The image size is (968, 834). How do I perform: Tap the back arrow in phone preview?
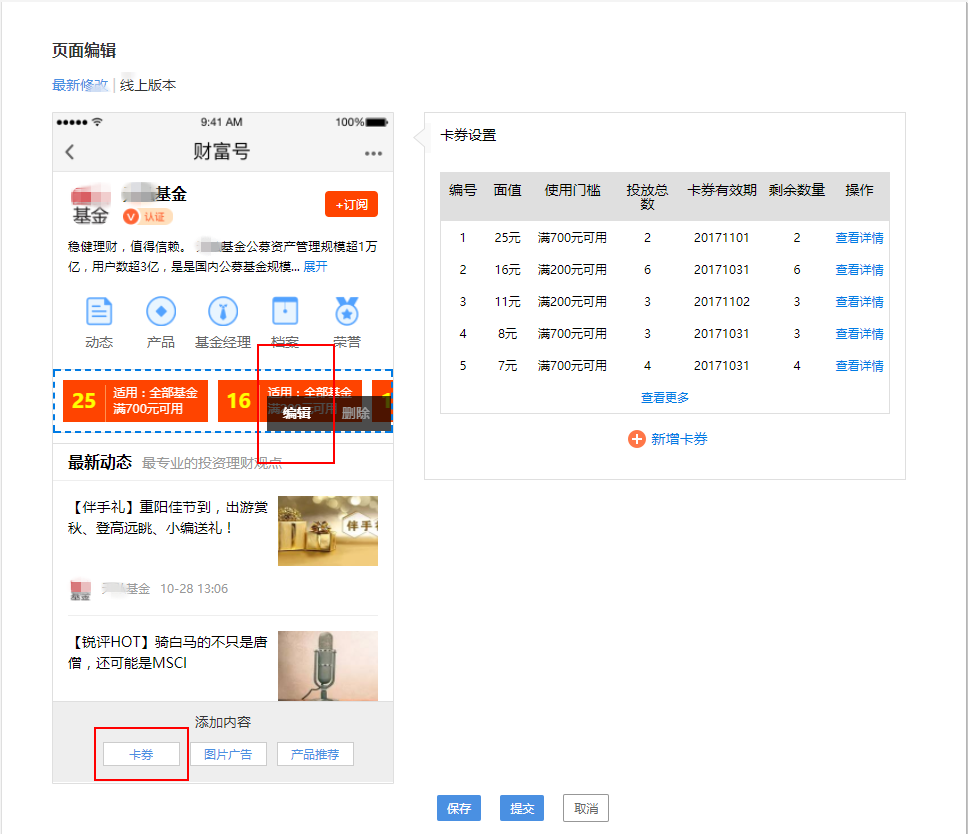[70, 152]
